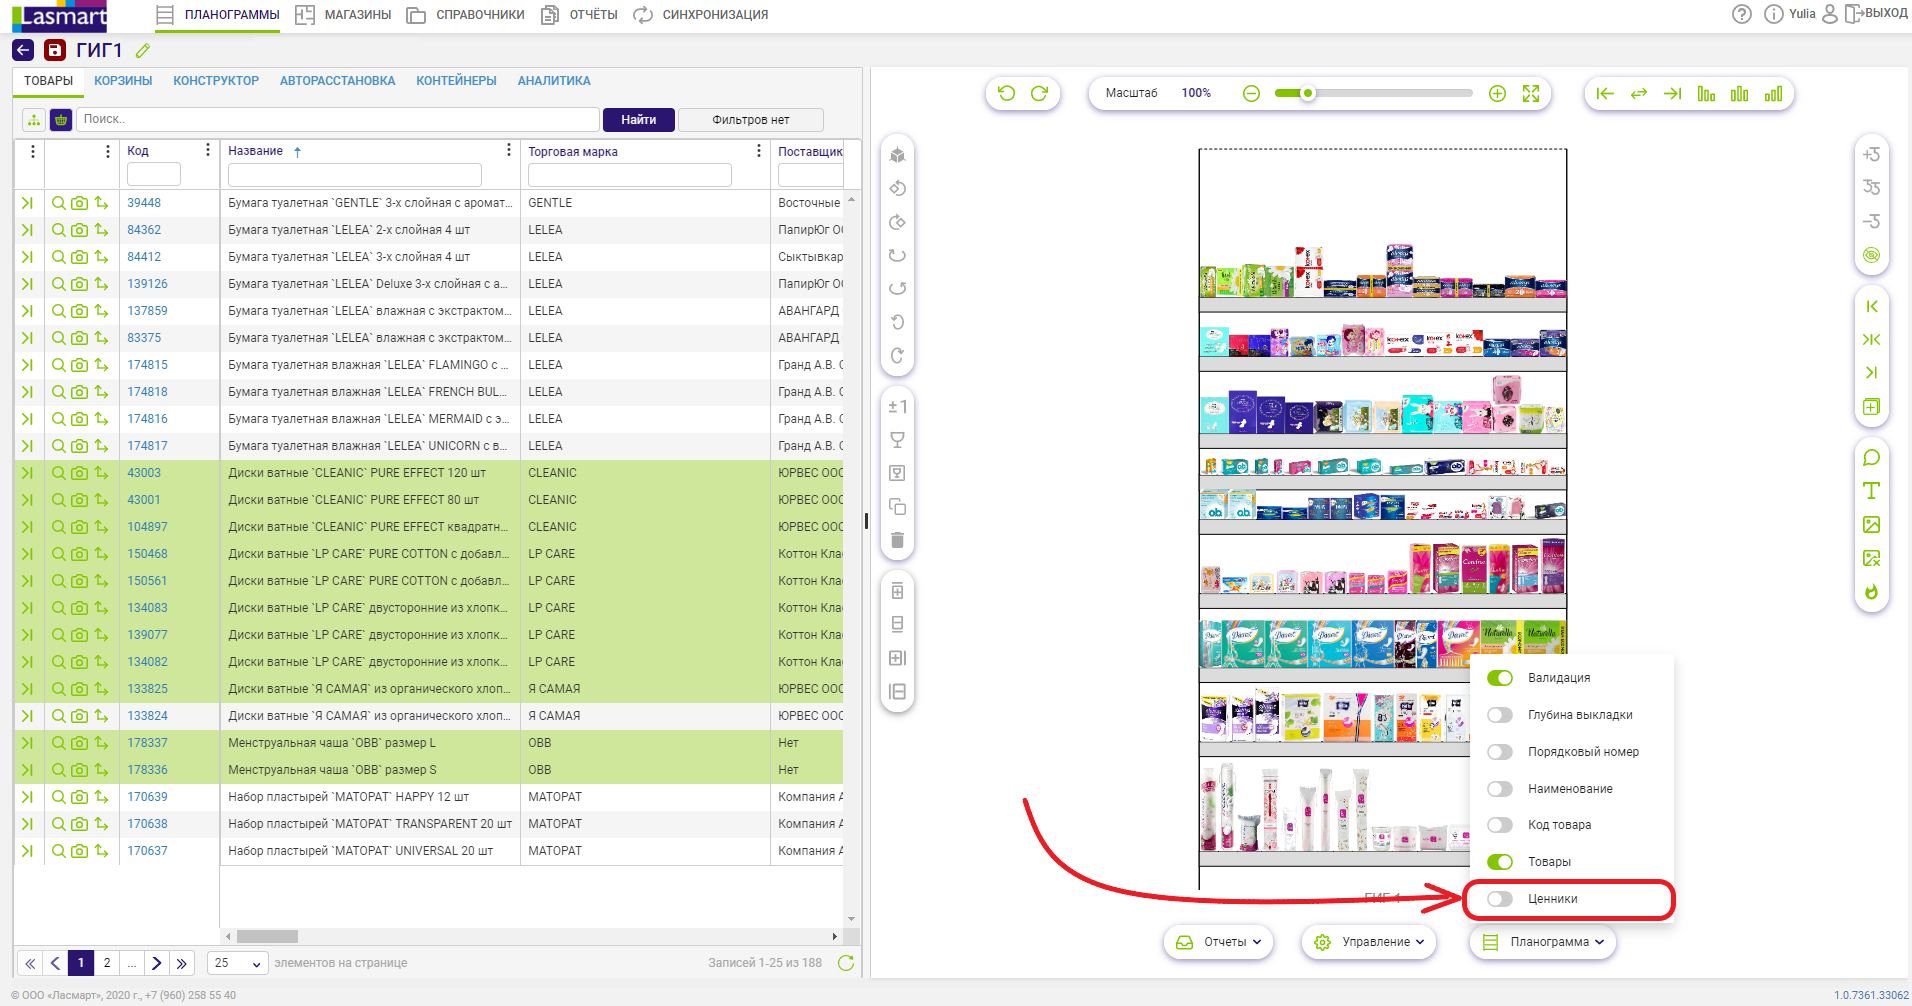Open the АВТОРАССТАНОВКА tab
This screenshot has height=1006, width=1912.
tap(337, 81)
